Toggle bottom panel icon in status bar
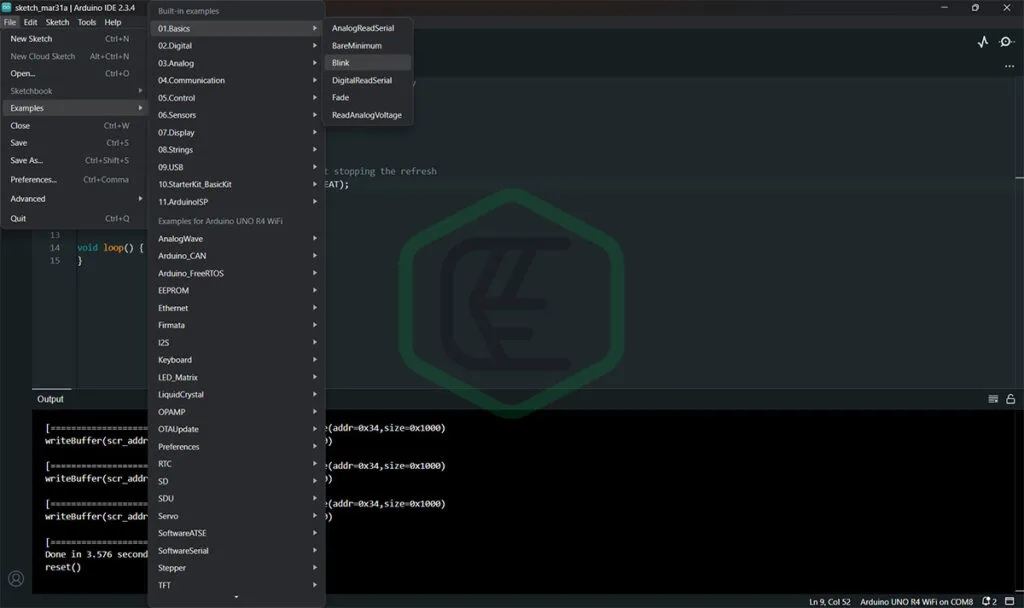Viewport: 1024px width, 608px height. [1010, 601]
